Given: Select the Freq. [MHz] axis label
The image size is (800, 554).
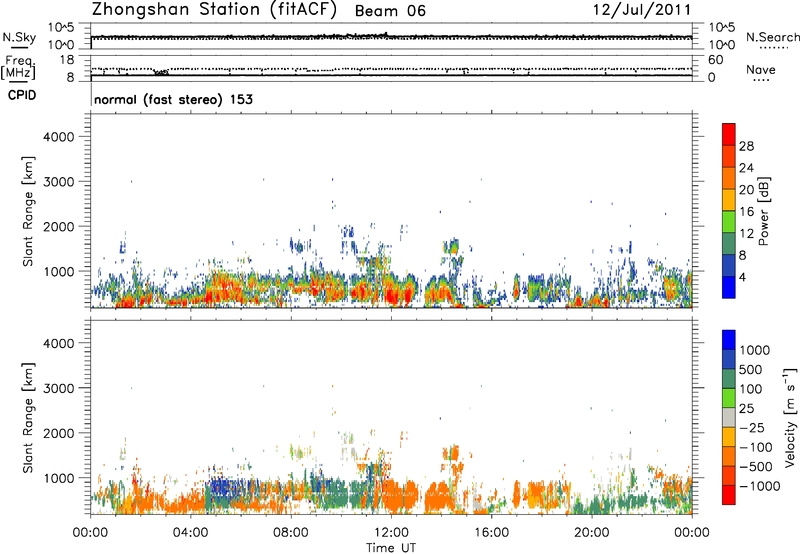Looking at the screenshot, I should click(x=18, y=67).
